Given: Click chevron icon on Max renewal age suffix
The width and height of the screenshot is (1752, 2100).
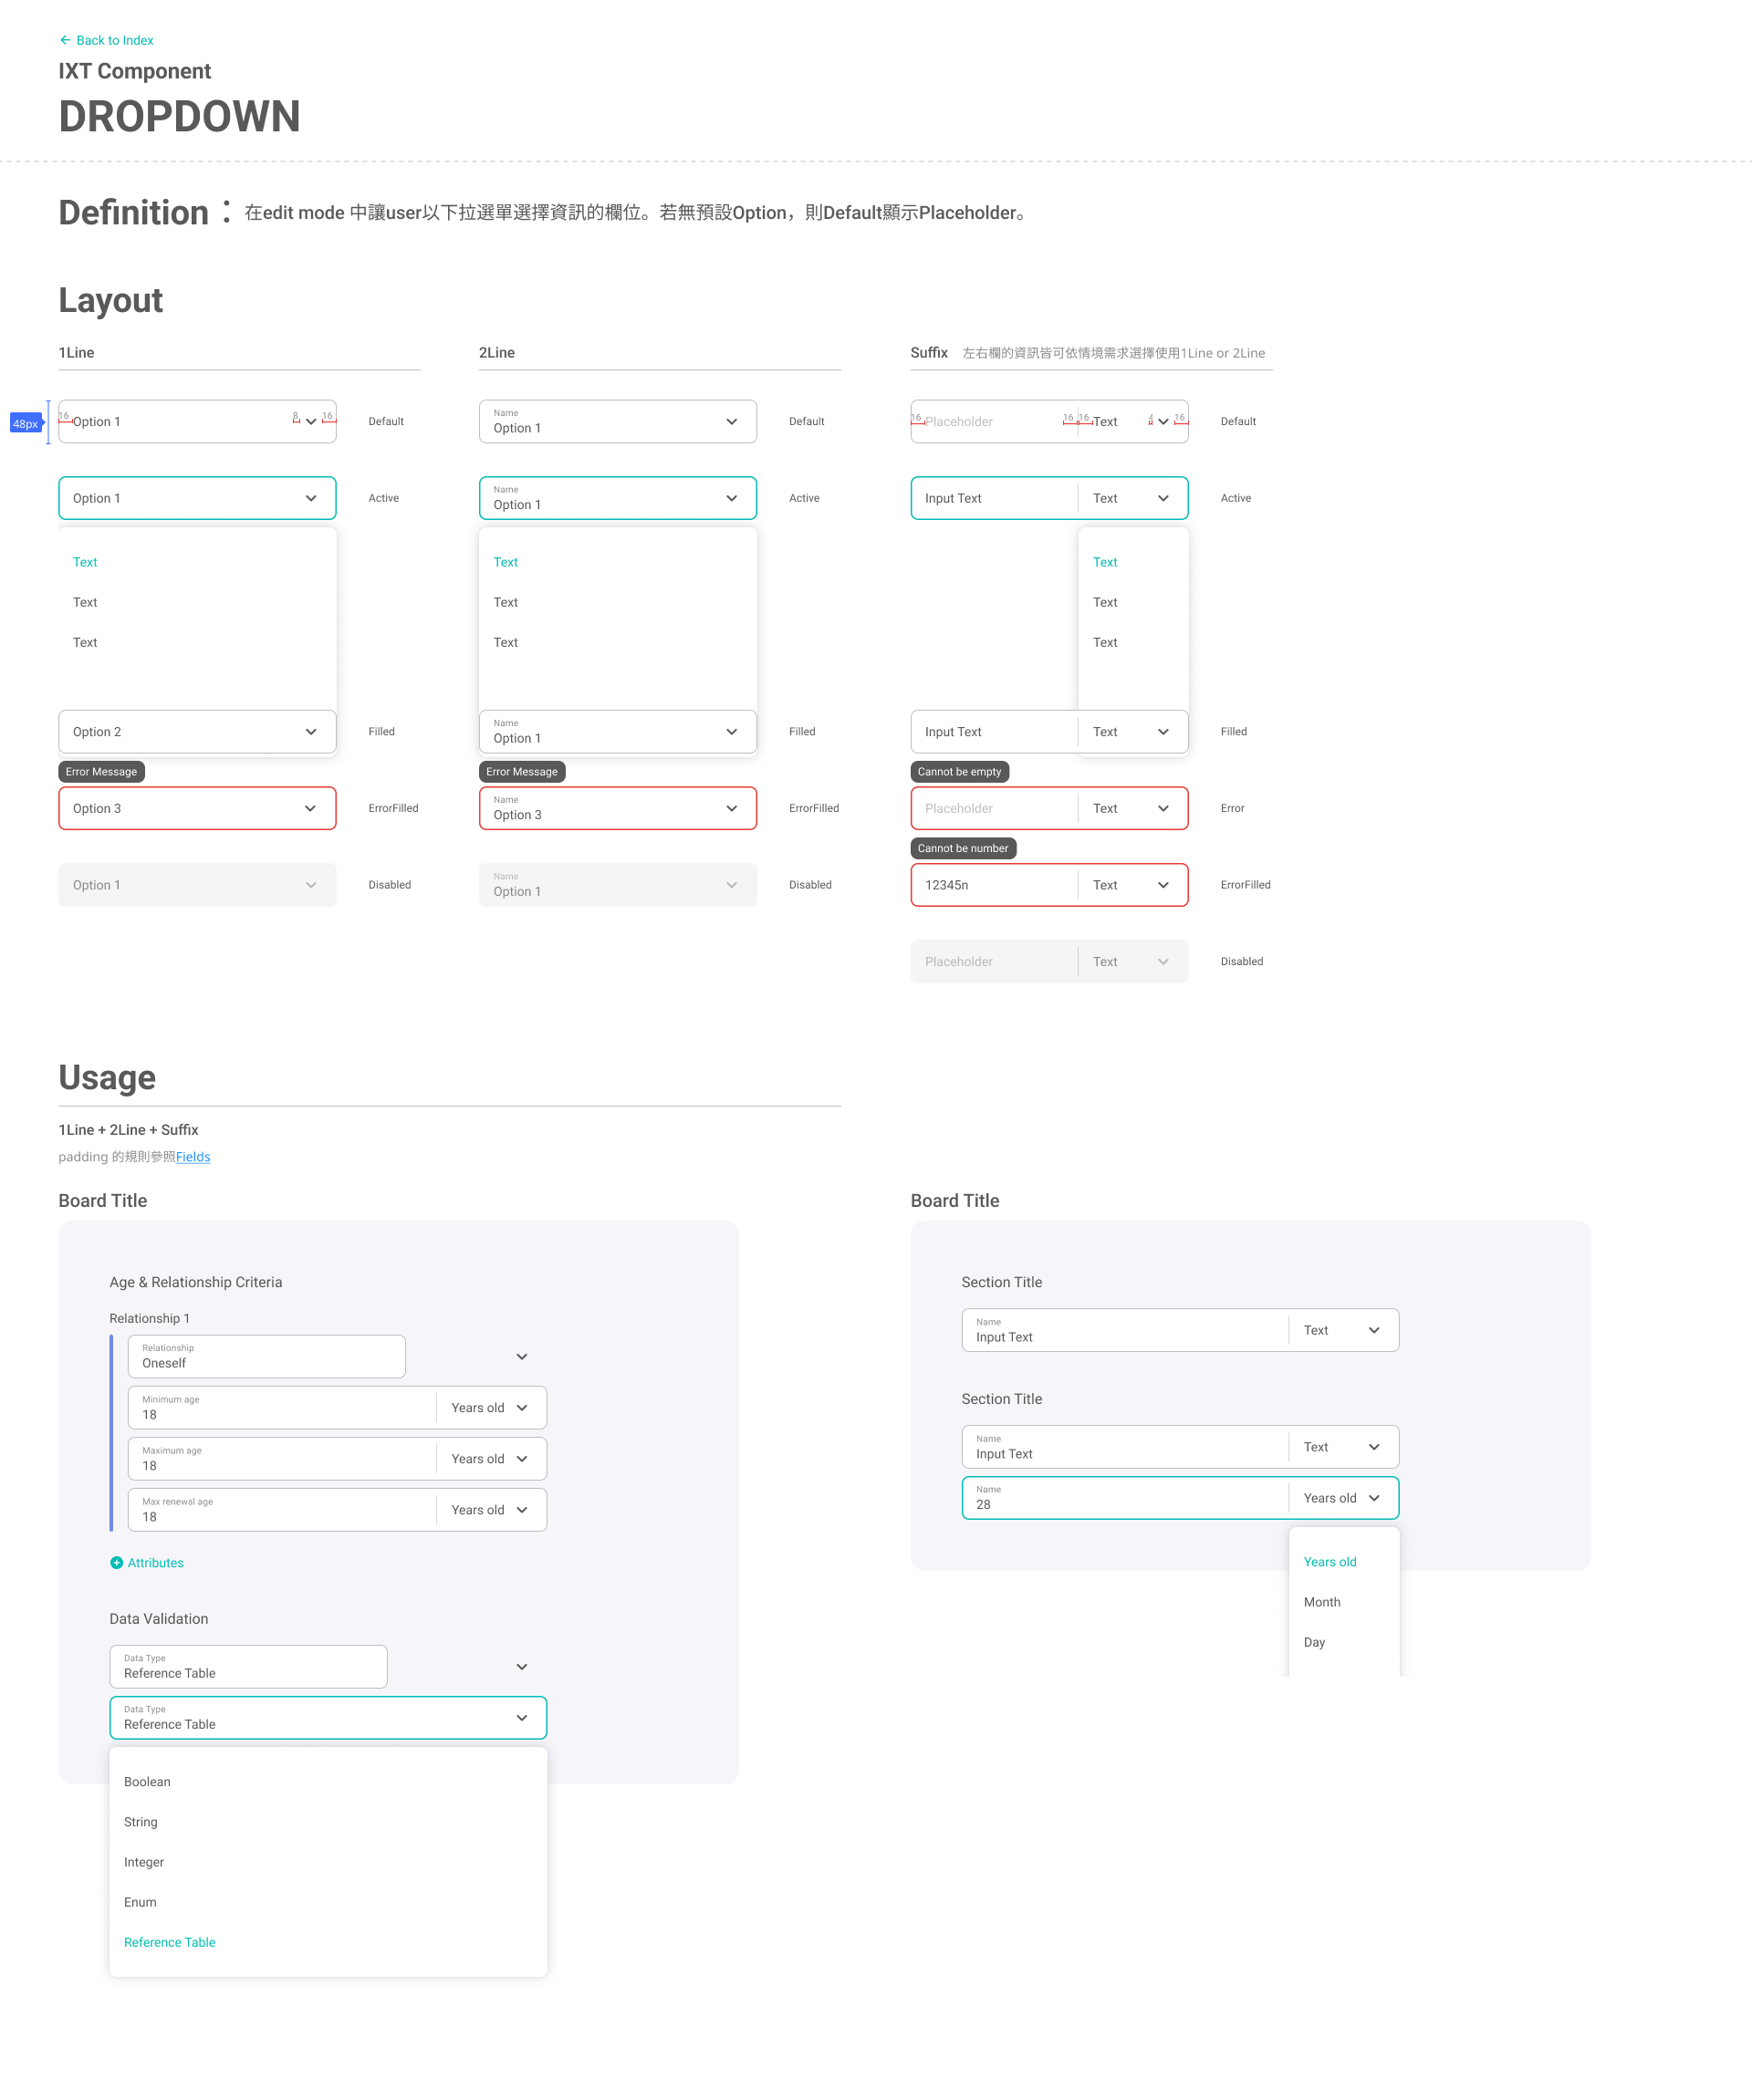Looking at the screenshot, I should click(521, 1510).
